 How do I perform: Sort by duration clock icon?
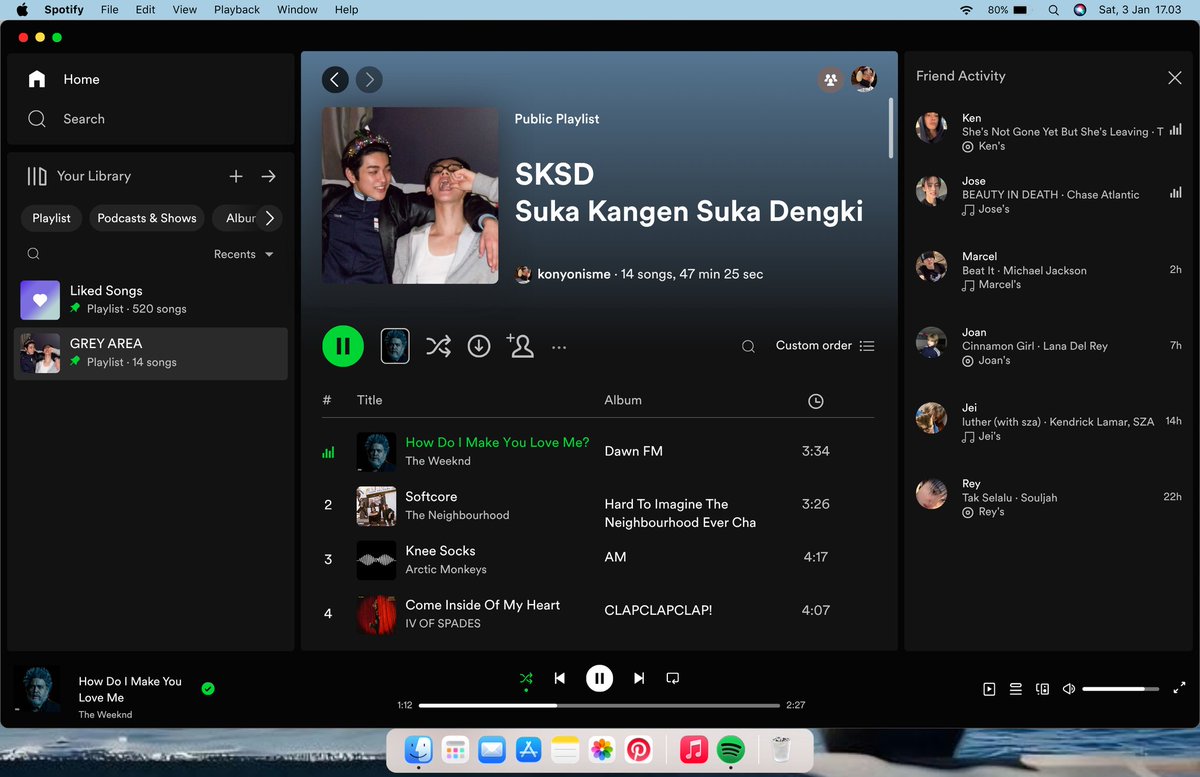click(816, 401)
